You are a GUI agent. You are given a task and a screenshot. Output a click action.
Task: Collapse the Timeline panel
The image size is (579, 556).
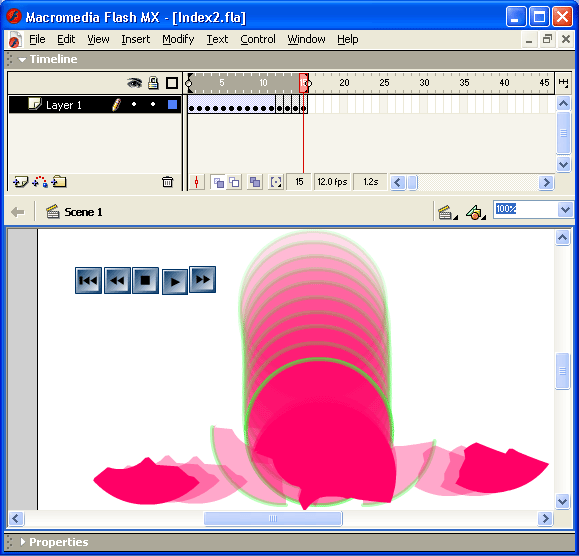pos(22,59)
